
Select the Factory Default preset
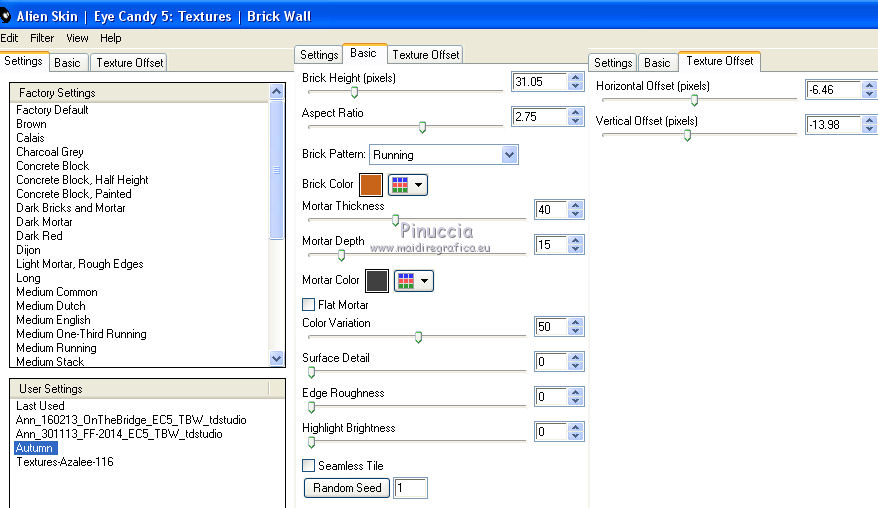pos(52,110)
